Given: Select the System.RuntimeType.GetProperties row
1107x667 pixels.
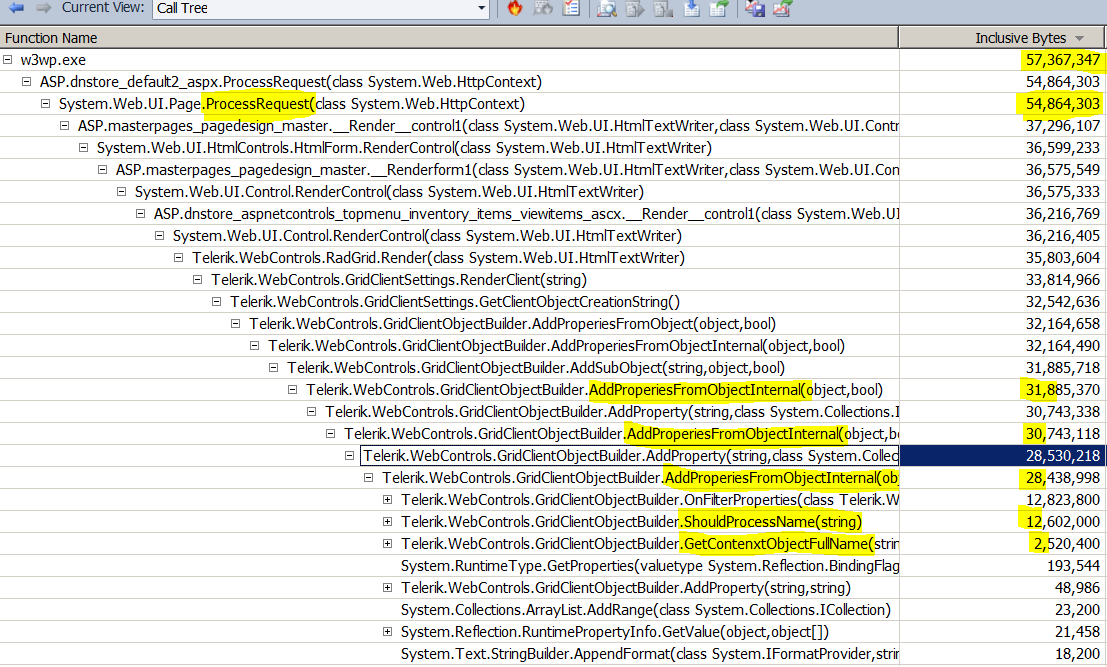Looking at the screenshot, I should click(x=650, y=565).
